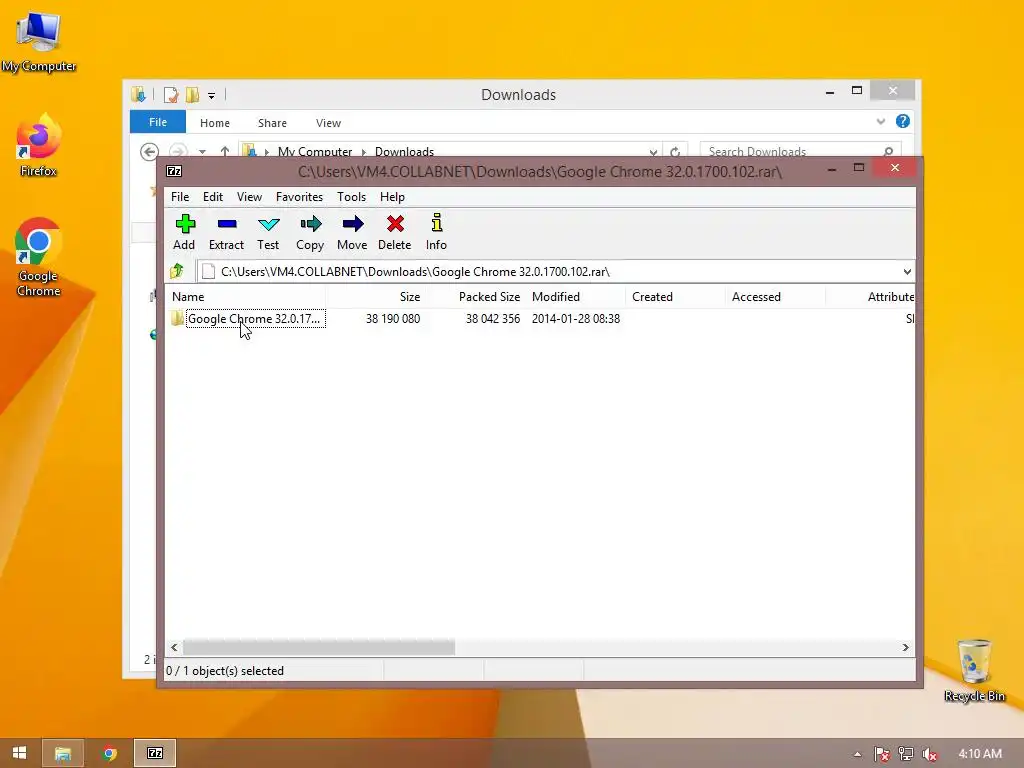Sort by the Packed Size column
Screen dimensions: 1024x768
tap(475, 296)
